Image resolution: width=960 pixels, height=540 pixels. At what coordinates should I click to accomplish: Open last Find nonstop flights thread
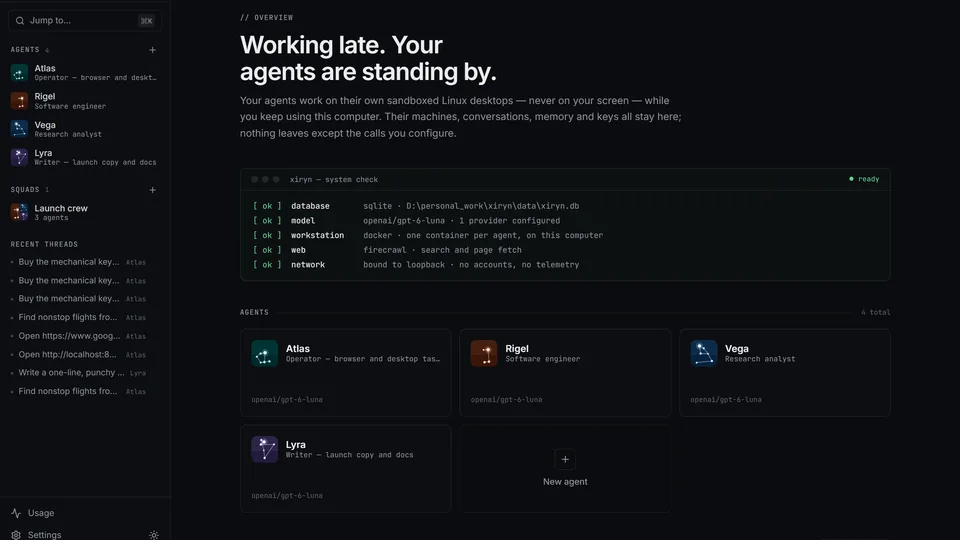pos(80,391)
